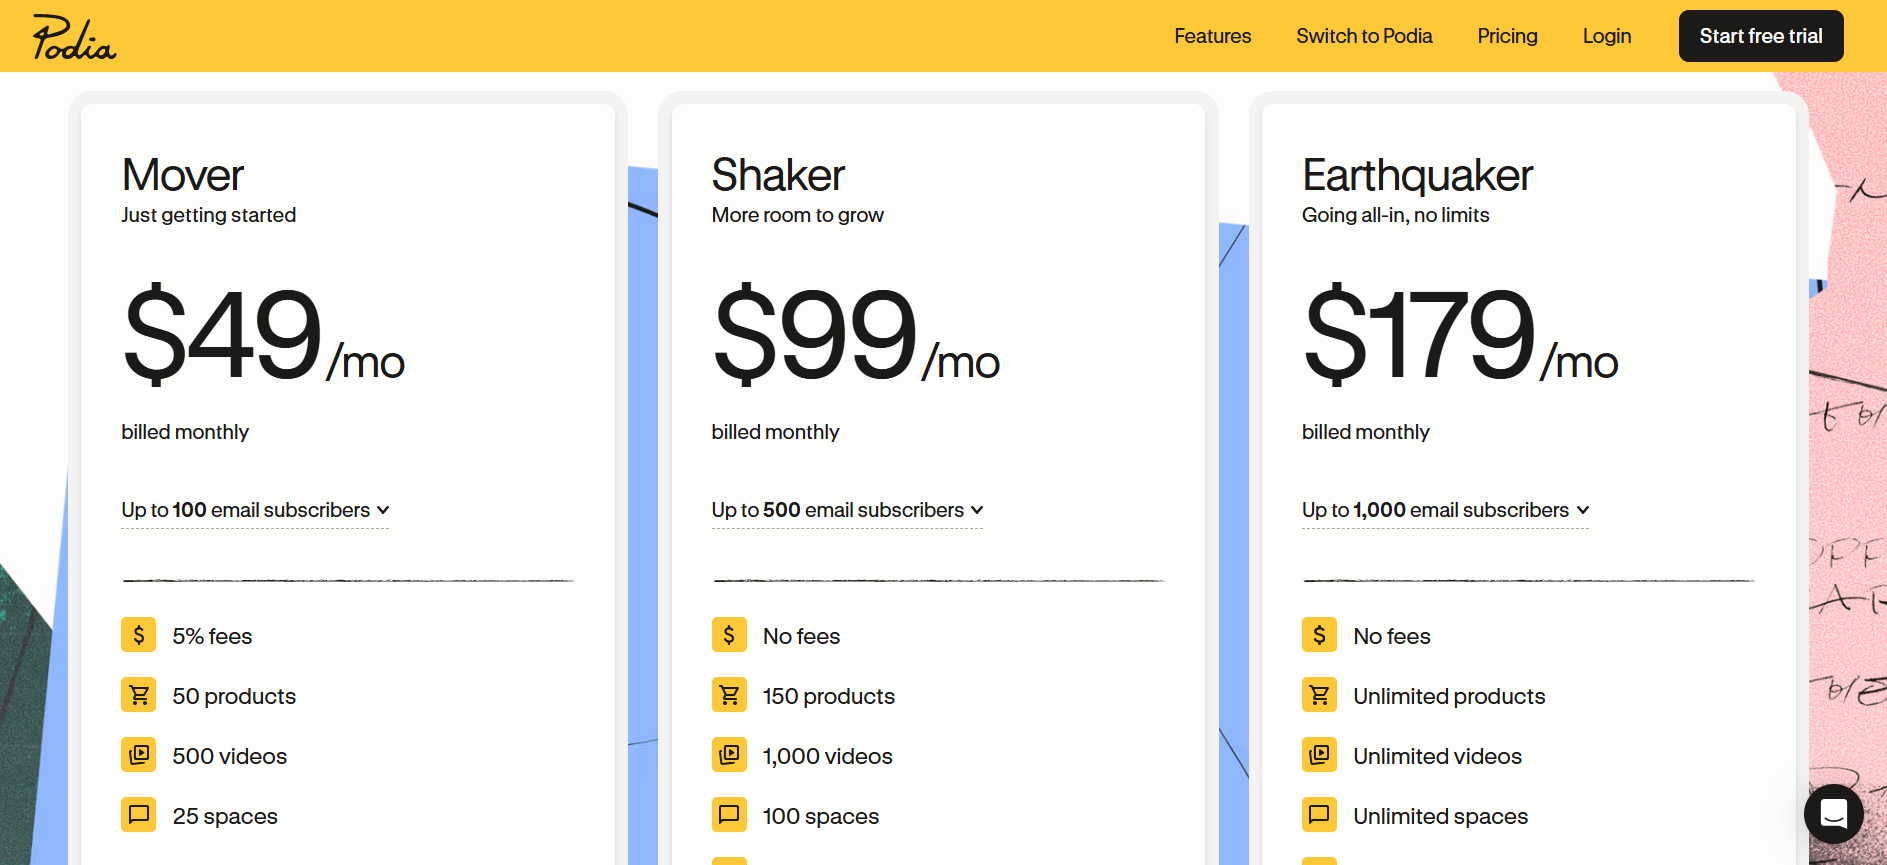Click the chat icon beside Unlimited spaces
1887x865 pixels.
coord(1319,815)
